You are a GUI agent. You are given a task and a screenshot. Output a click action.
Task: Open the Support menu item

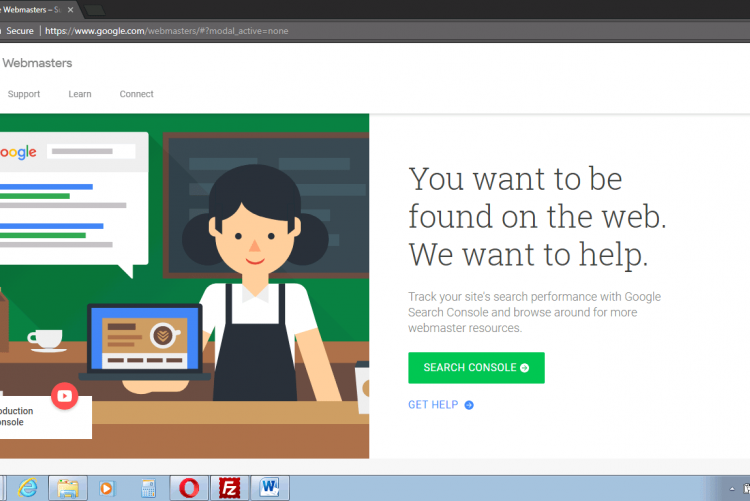pyautogui.click(x=24, y=94)
